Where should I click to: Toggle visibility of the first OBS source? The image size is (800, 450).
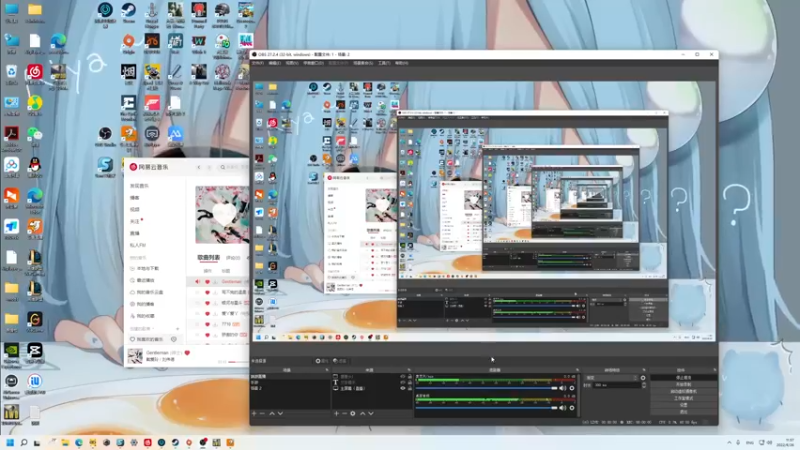click(x=403, y=377)
